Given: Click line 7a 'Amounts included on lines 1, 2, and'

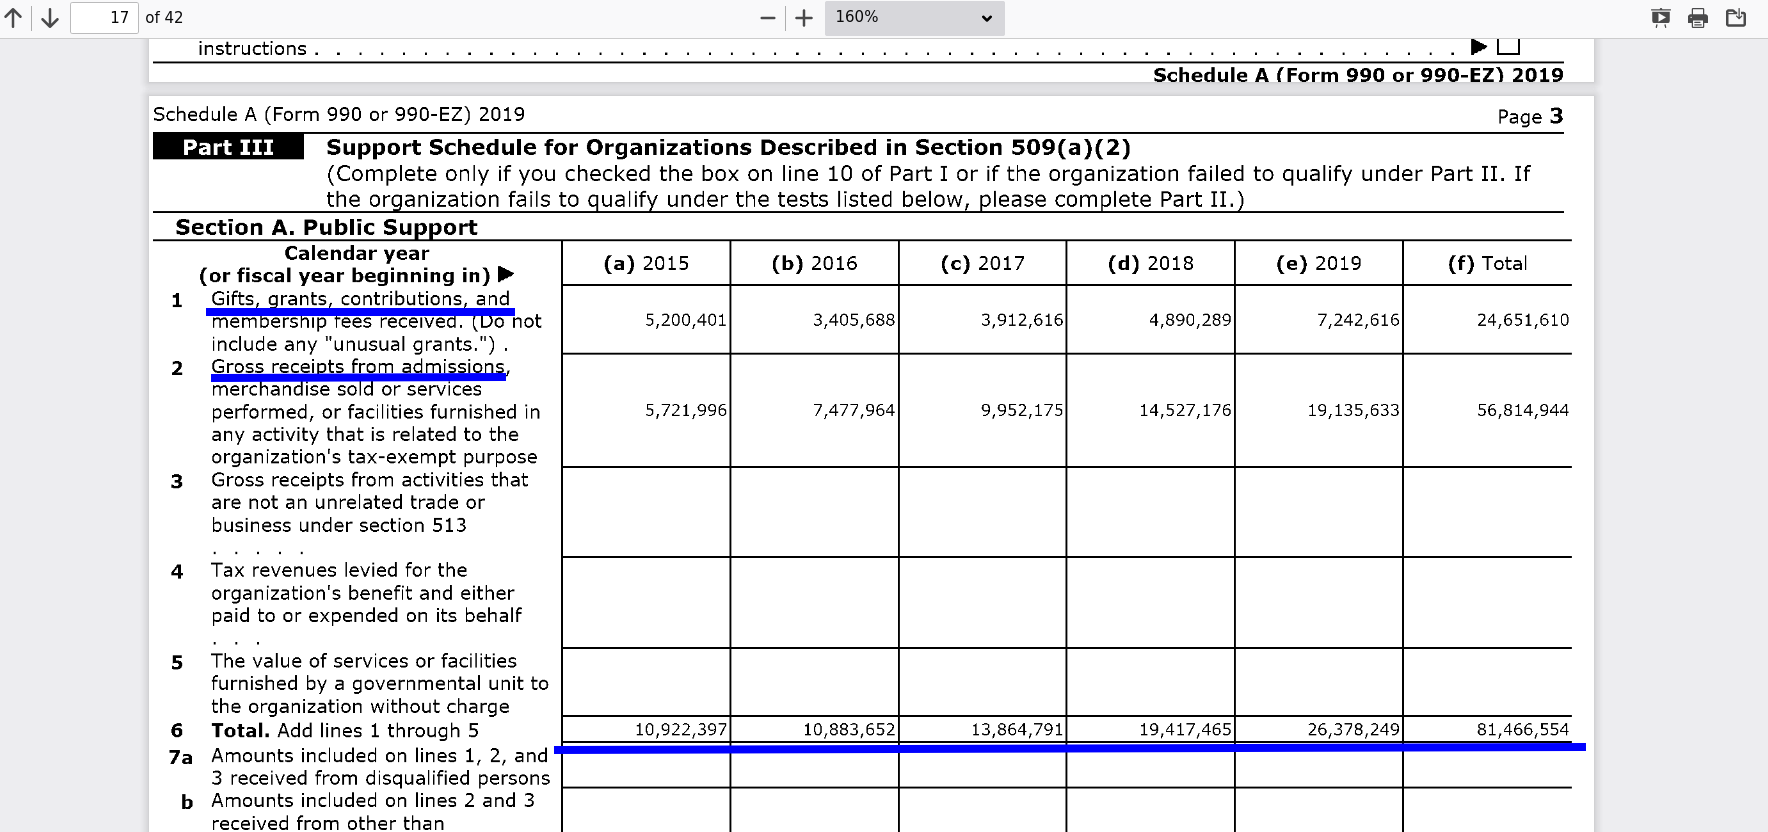Looking at the screenshot, I should pyautogui.click(x=379, y=755).
